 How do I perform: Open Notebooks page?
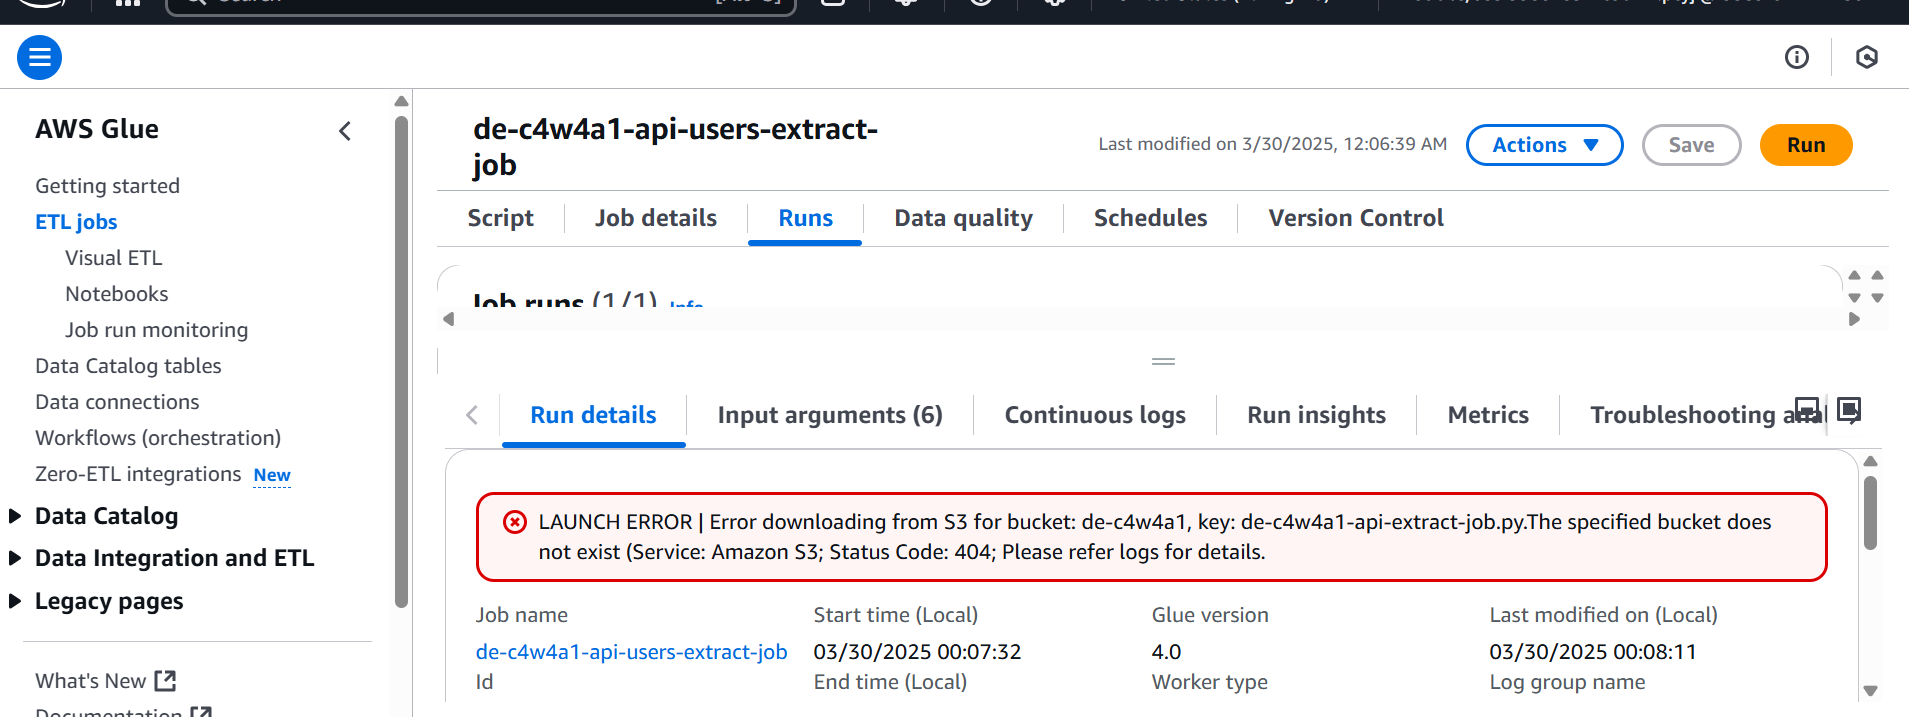click(116, 294)
